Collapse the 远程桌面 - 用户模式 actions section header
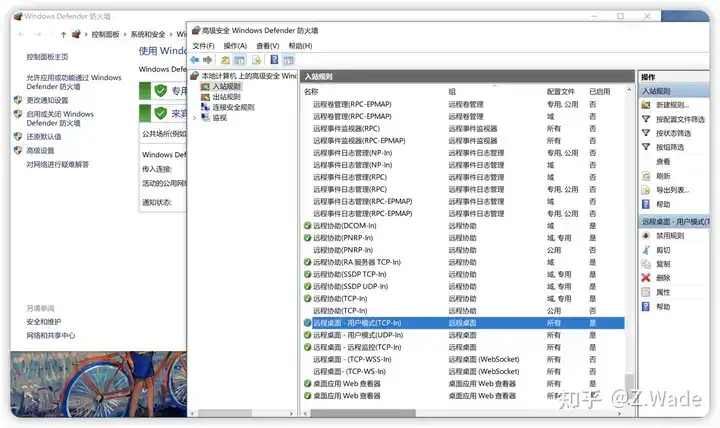Viewport: 720px width, 428px height. [x=674, y=221]
